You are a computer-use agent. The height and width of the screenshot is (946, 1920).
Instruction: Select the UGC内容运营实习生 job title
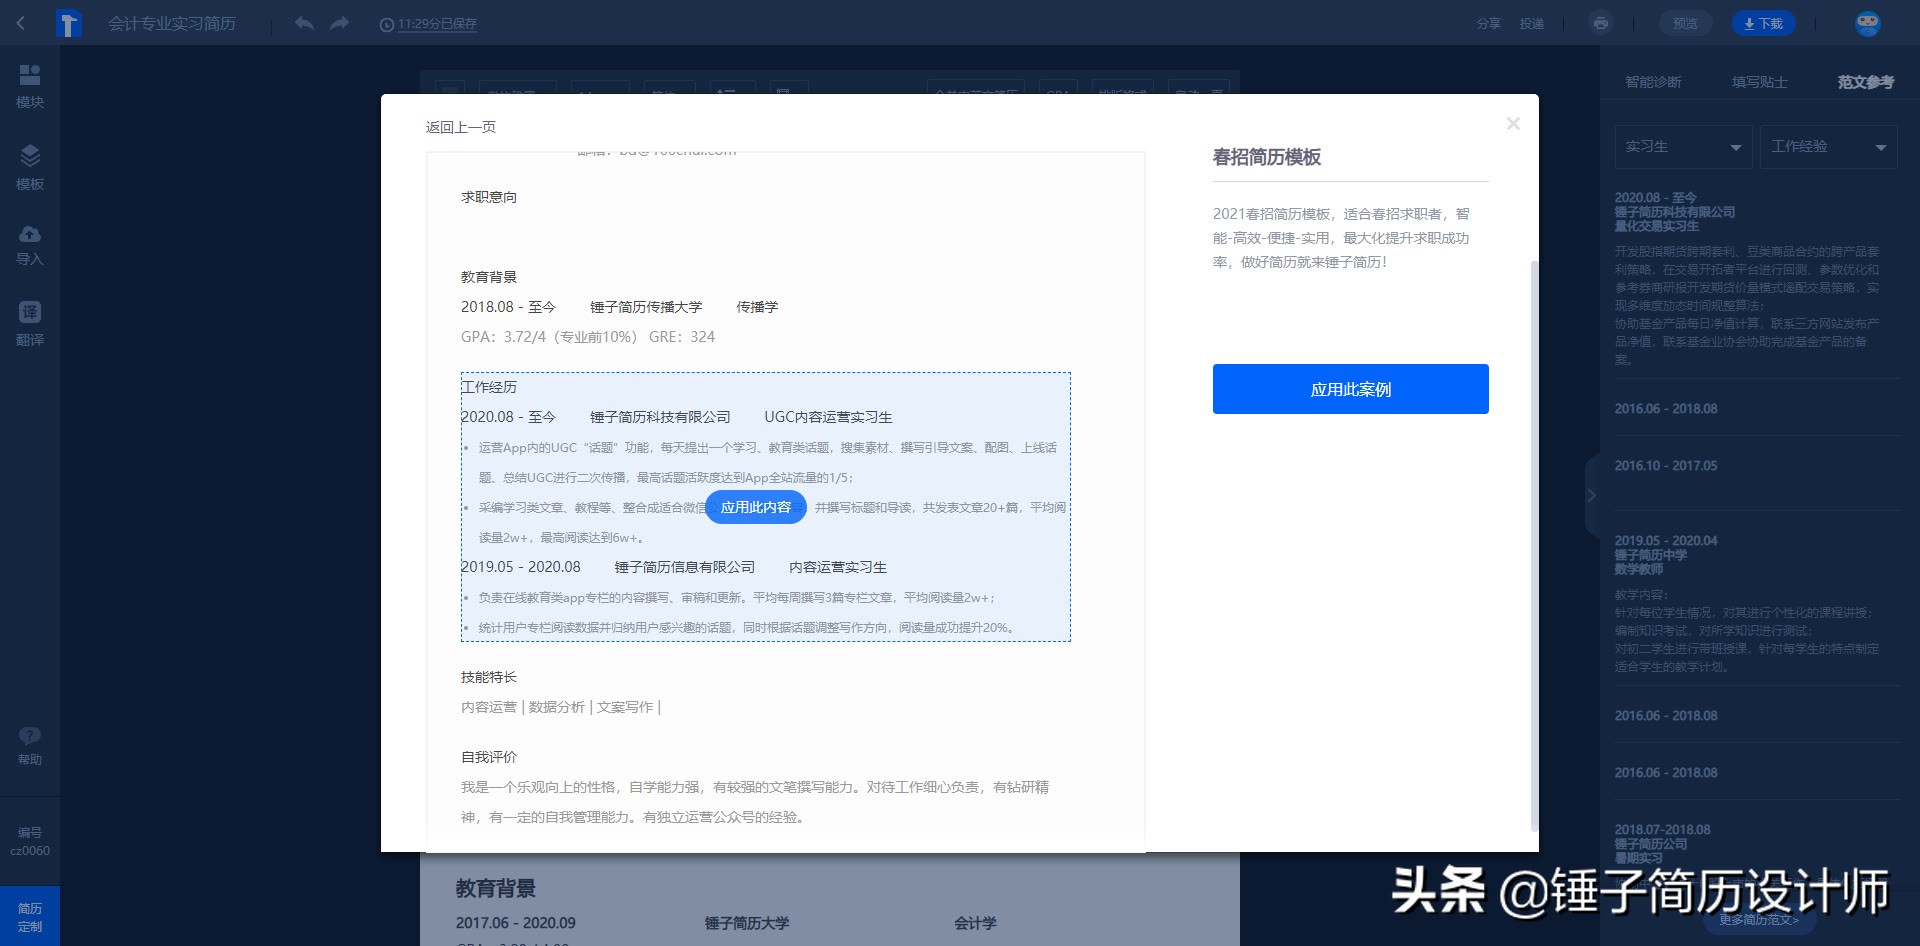click(x=828, y=417)
